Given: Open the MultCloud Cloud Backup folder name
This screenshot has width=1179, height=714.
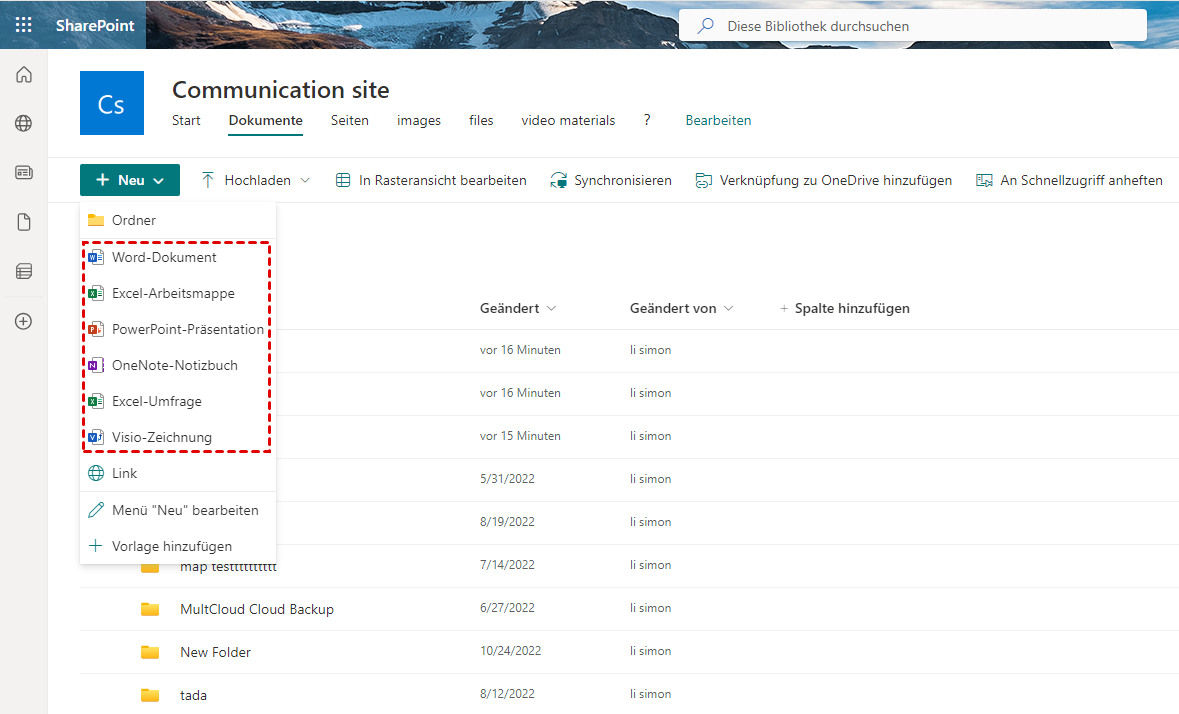Looking at the screenshot, I should tap(257, 609).
